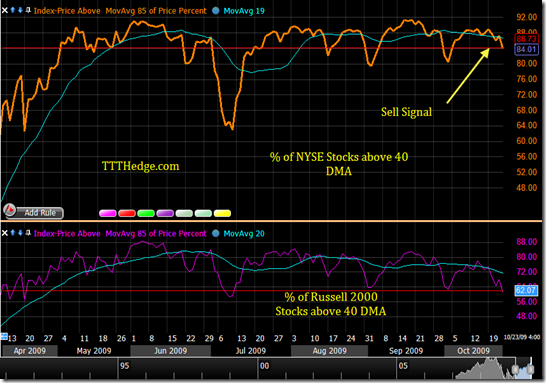Screen dimensions: 546x383
Task: Select the Jun 2009 month segment
Action: pos(171,351)
